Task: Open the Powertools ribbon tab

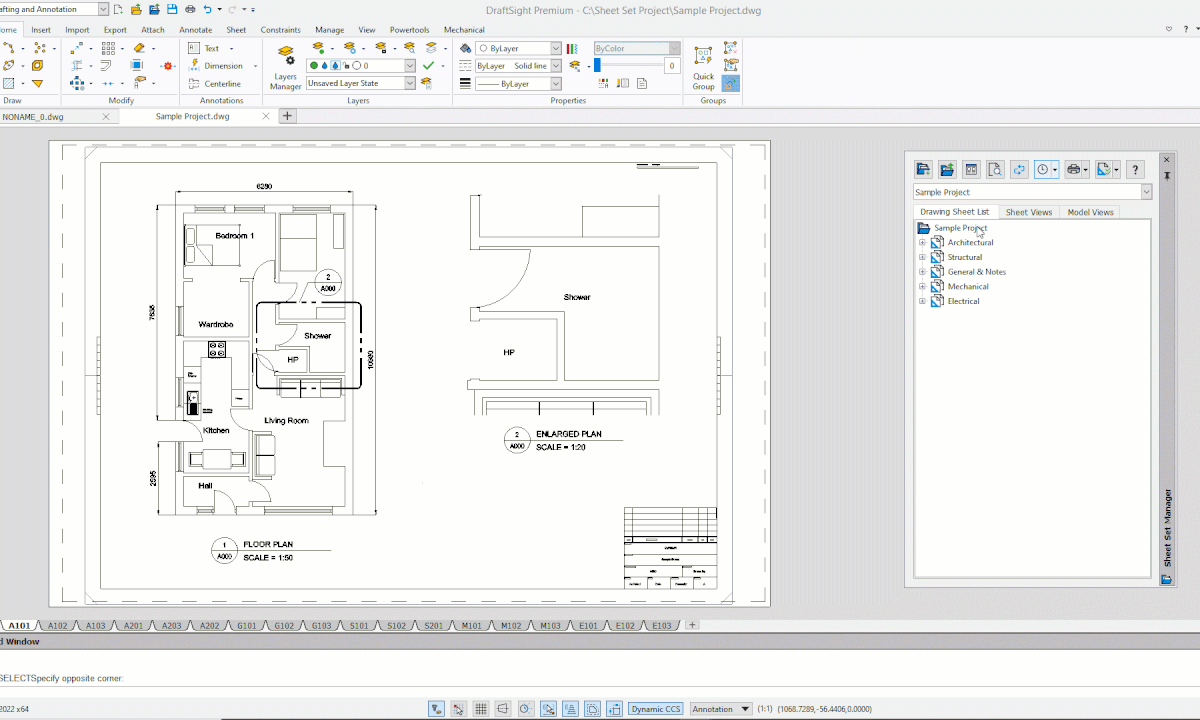Action: pos(410,30)
